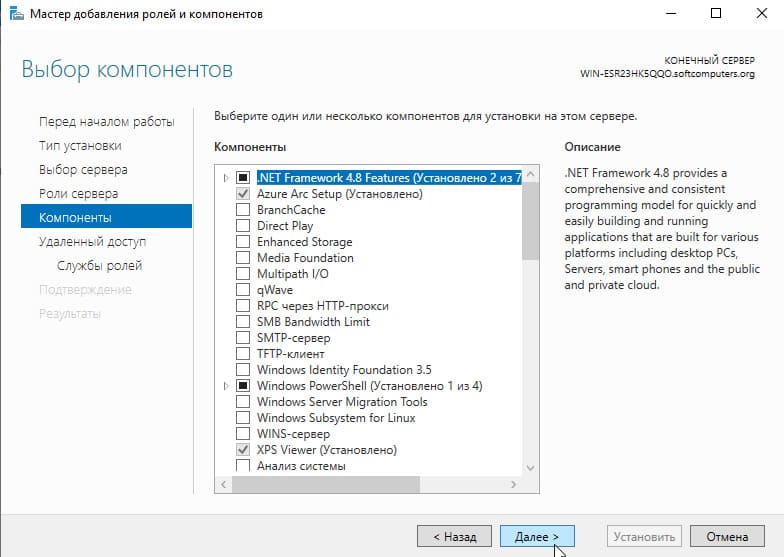Image resolution: width=784 pixels, height=557 pixels.
Task: Select the Media Foundation label
Action: pos(305,258)
